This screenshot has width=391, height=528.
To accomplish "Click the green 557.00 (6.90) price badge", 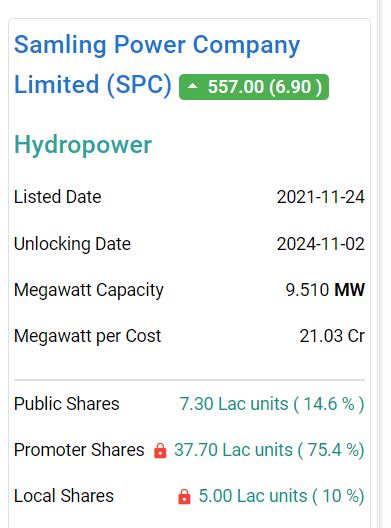I will click(254, 87).
